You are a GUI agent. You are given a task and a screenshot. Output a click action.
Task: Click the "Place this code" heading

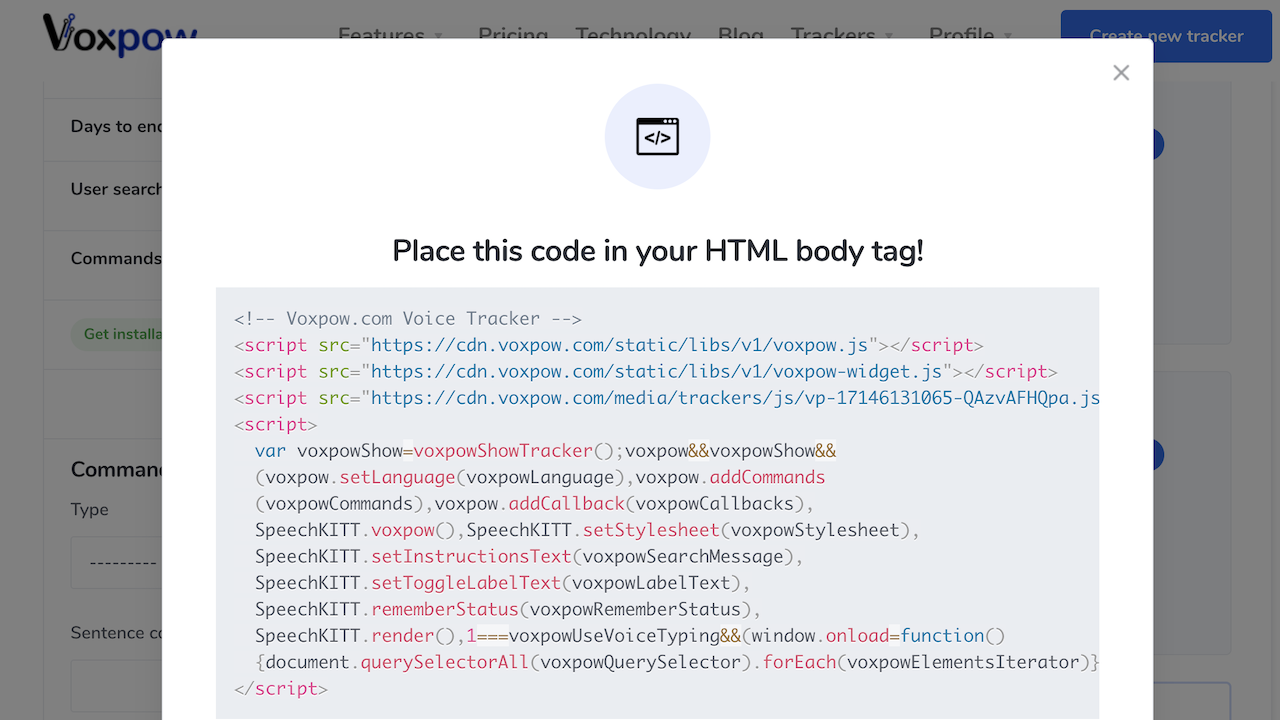point(657,251)
